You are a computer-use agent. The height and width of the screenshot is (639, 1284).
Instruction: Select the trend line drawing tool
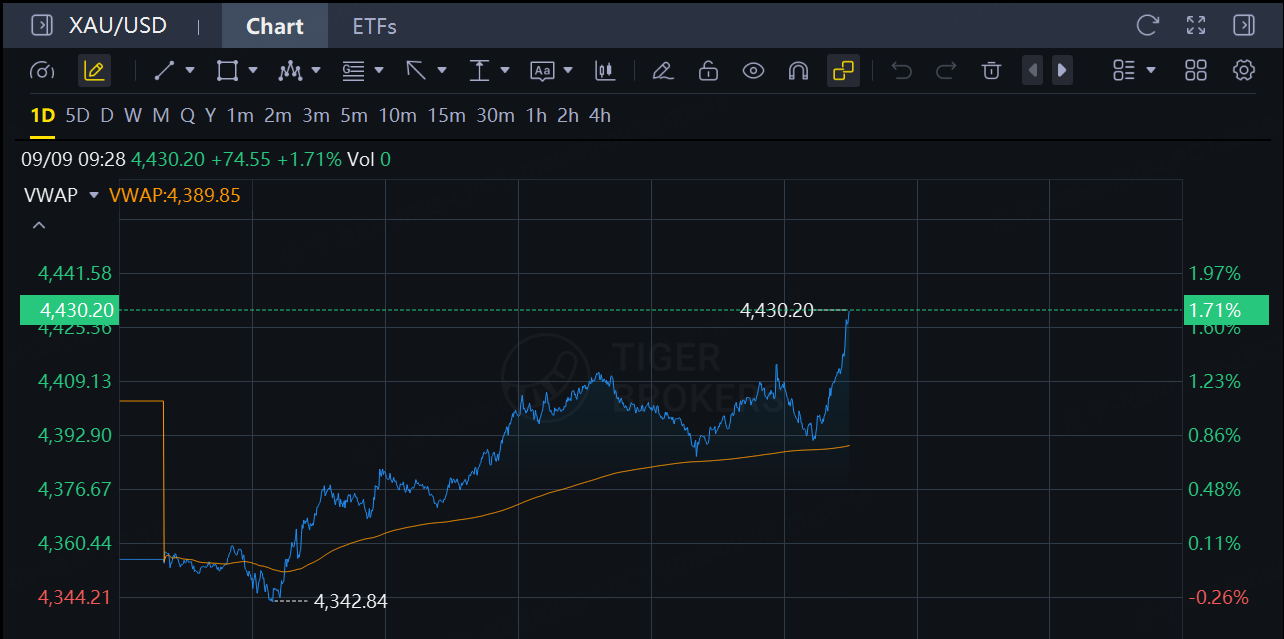pyautogui.click(x=165, y=70)
